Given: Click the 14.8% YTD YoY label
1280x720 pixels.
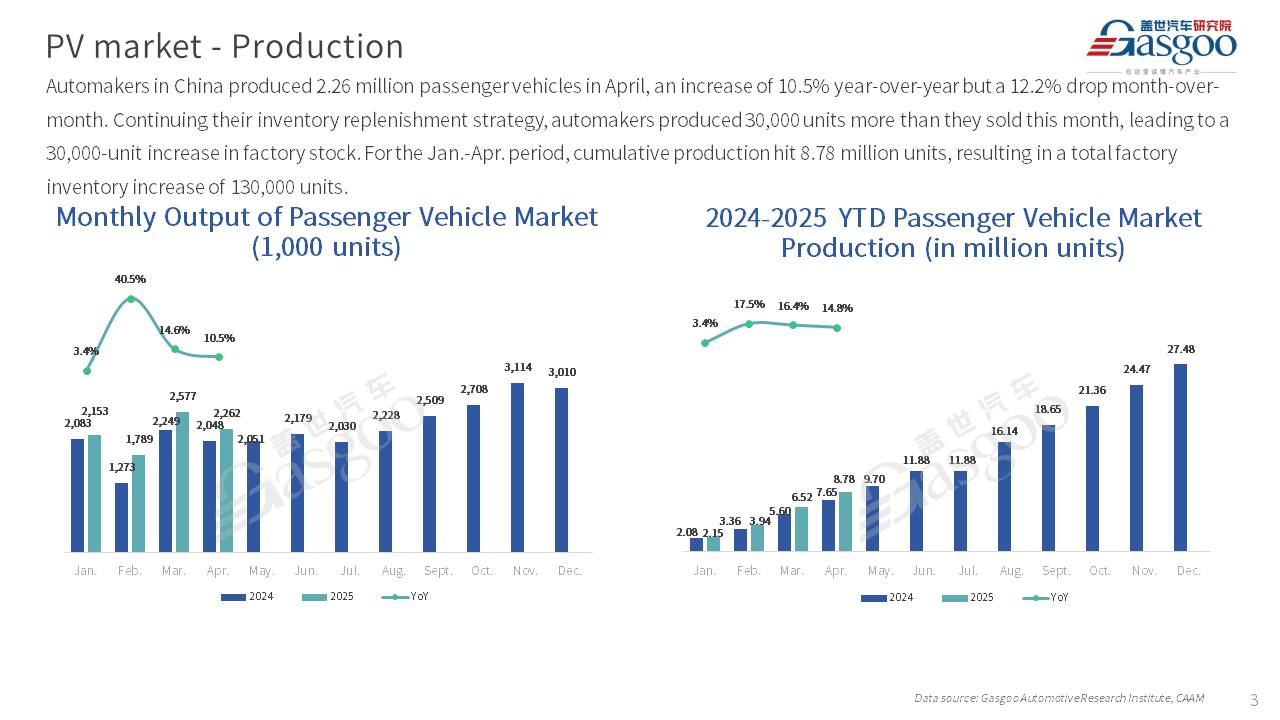Looking at the screenshot, I should pyautogui.click(x=837, y=308).
